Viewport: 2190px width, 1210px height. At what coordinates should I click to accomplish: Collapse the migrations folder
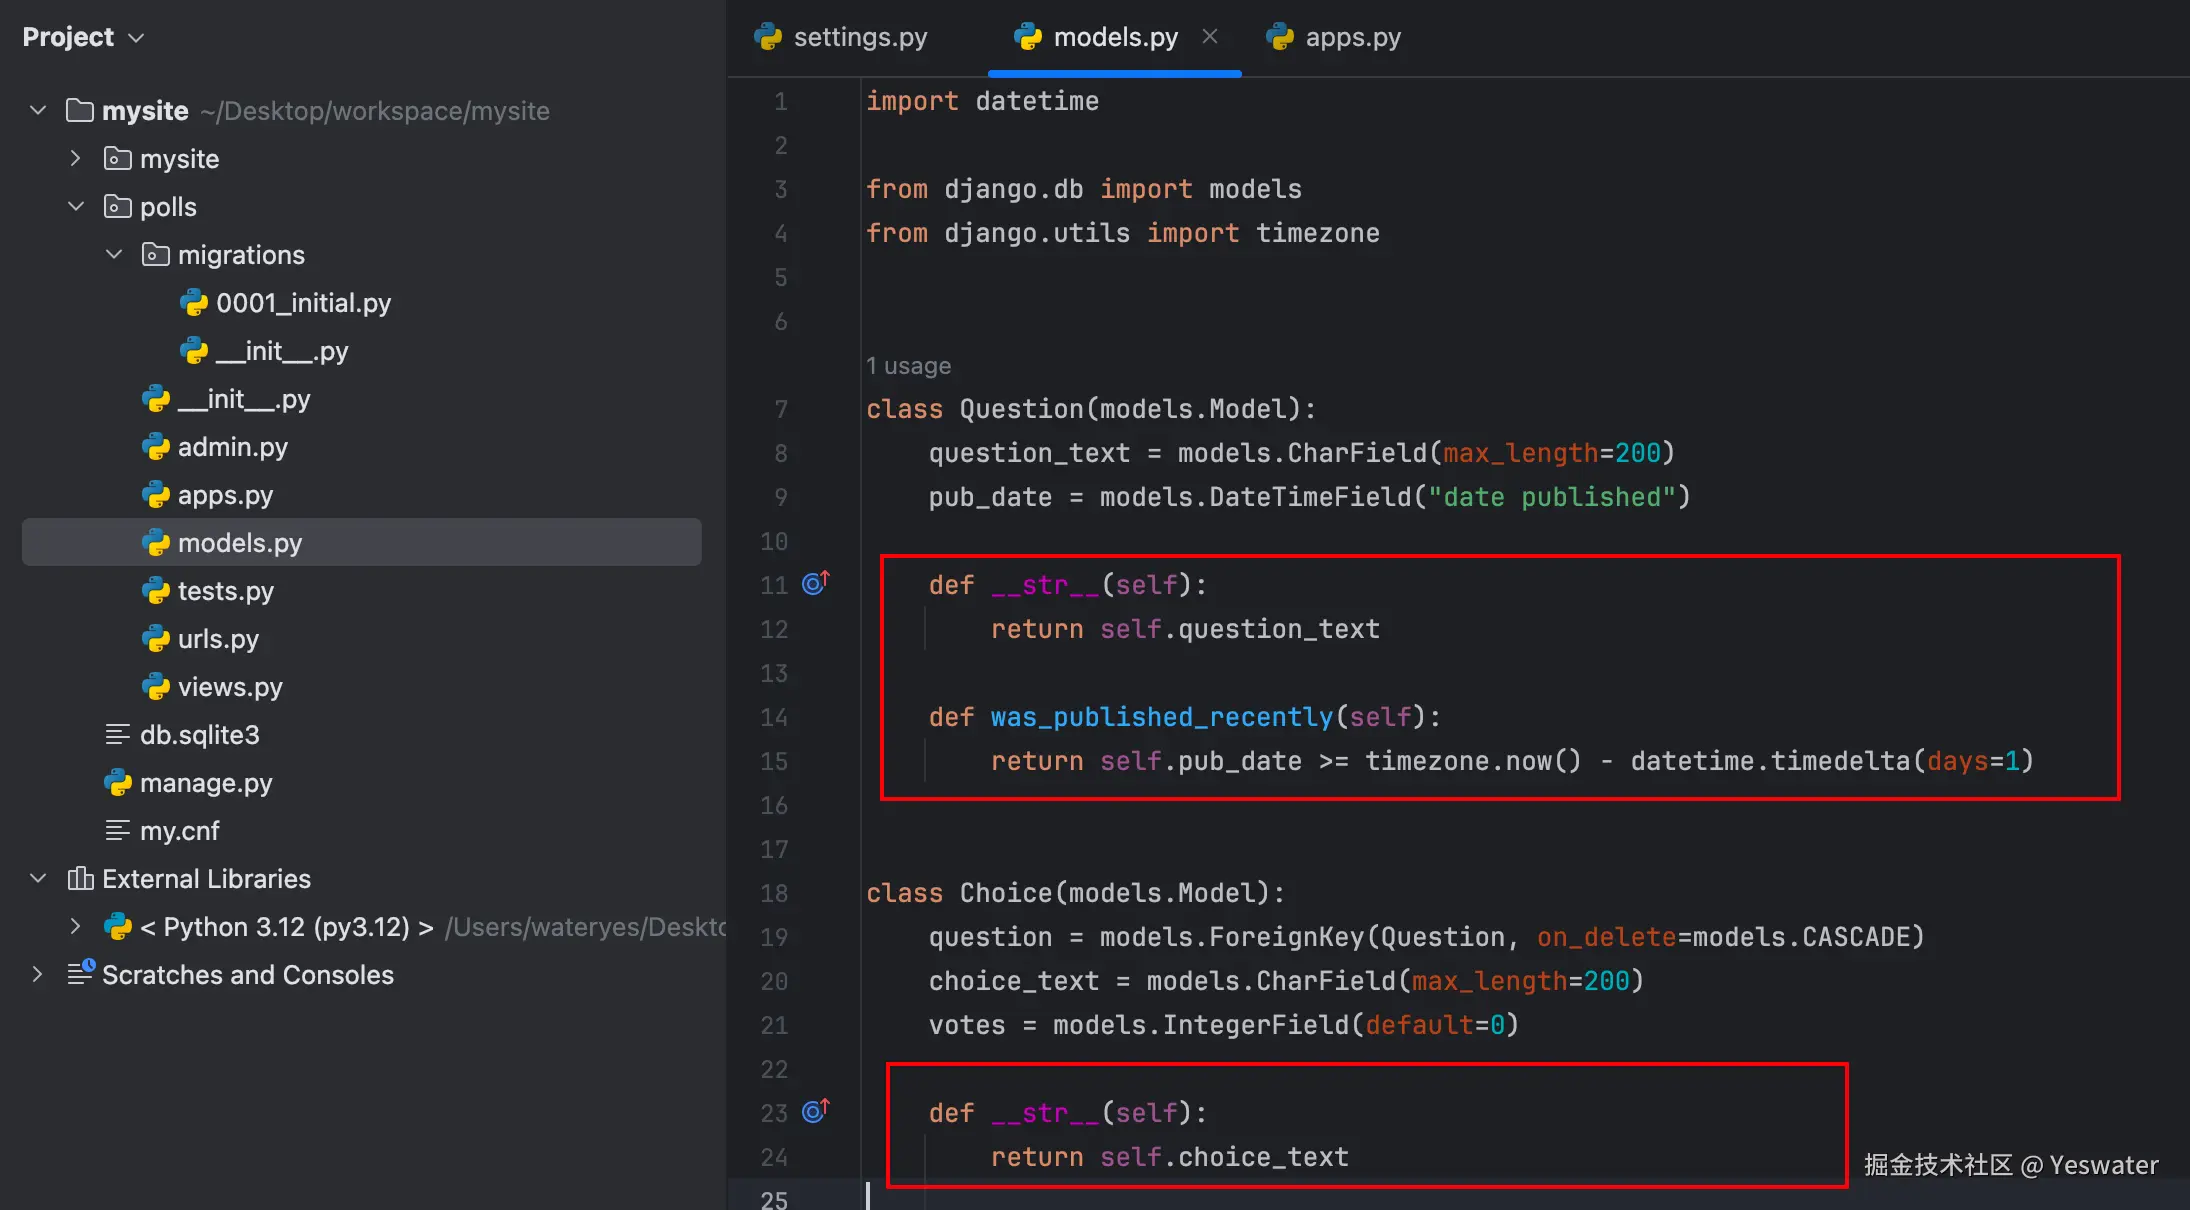(114, 255)
